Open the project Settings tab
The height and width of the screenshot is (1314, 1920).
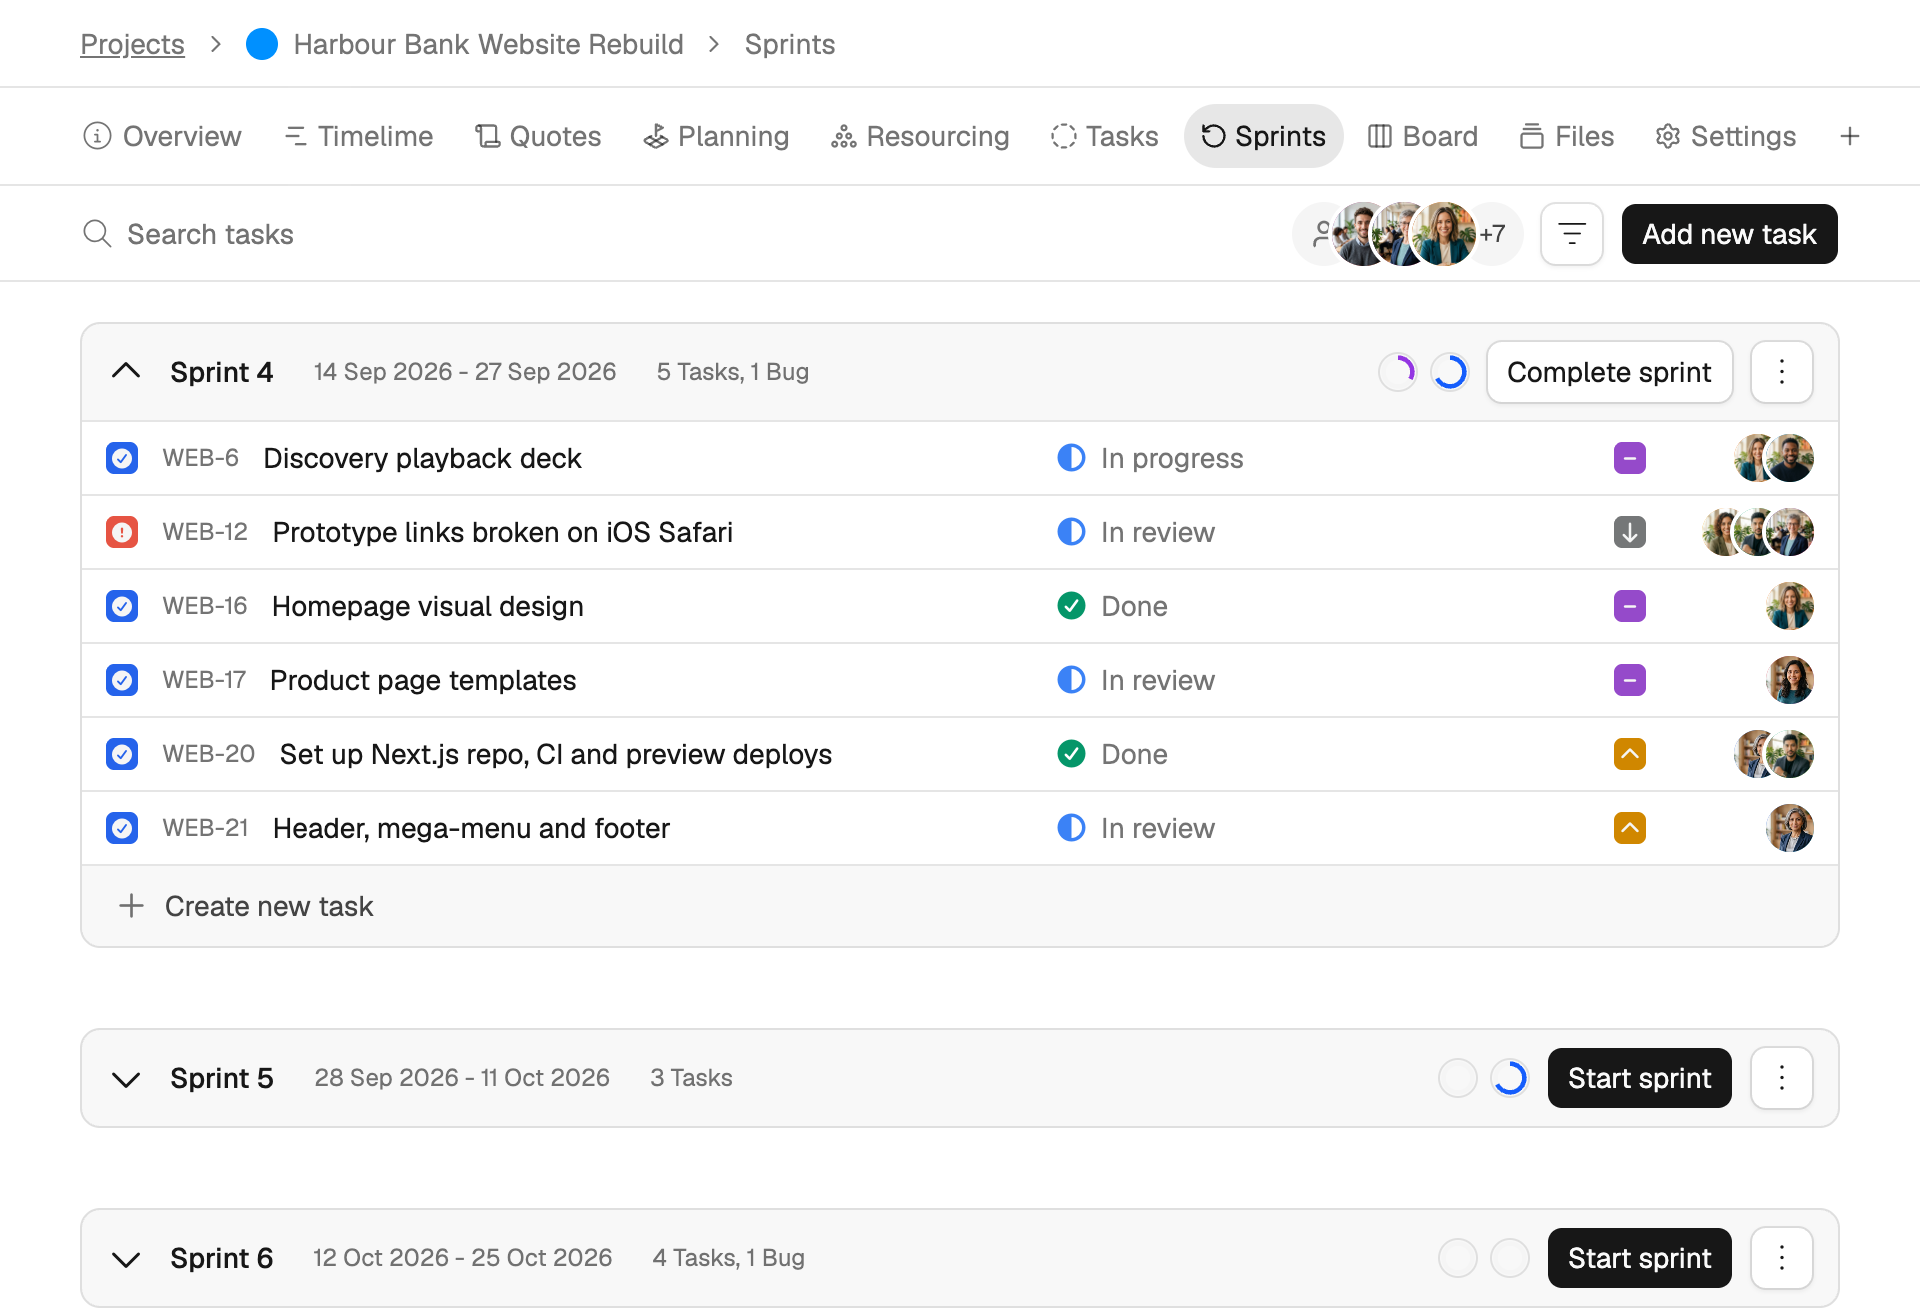click(1726, 136)
